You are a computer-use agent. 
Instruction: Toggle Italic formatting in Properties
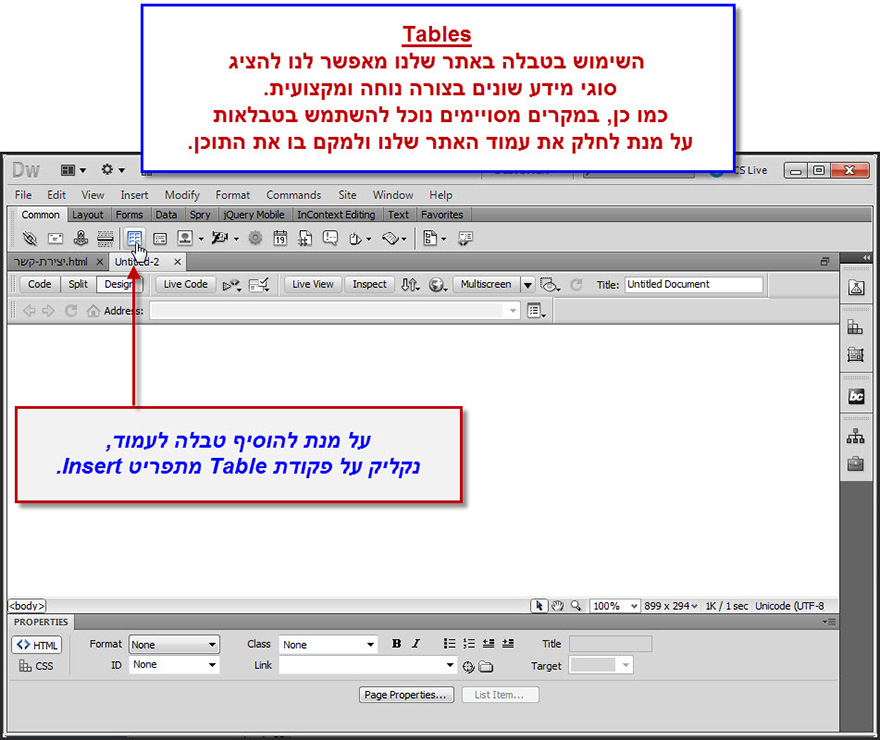(x=416, y=644)
